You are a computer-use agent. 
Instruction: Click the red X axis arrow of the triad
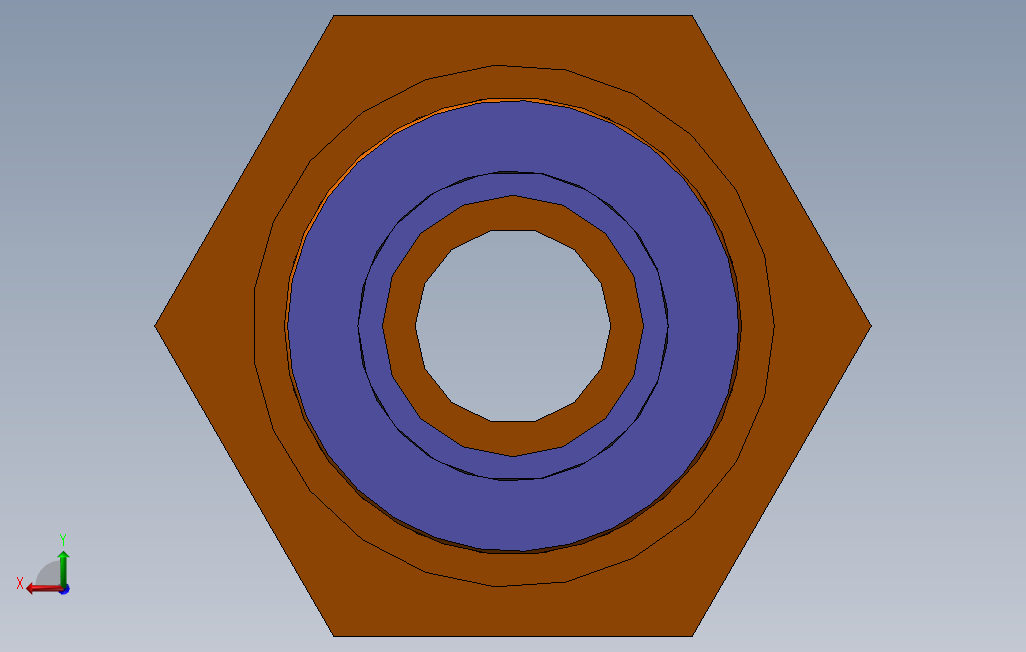coord(44,589)
